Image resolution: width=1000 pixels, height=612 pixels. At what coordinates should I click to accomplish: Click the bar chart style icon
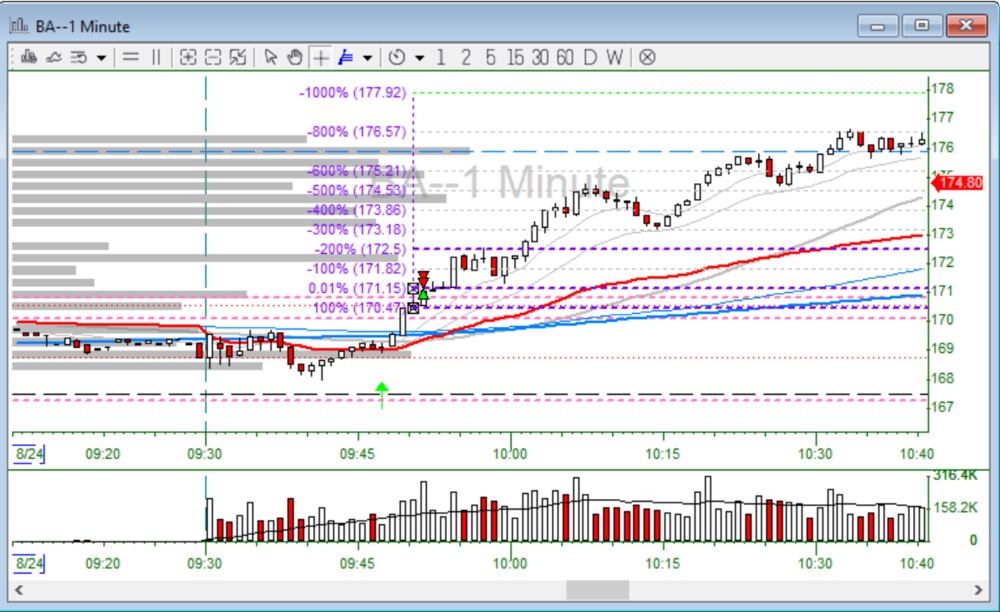pyautogui.click(x=31, y=57)
